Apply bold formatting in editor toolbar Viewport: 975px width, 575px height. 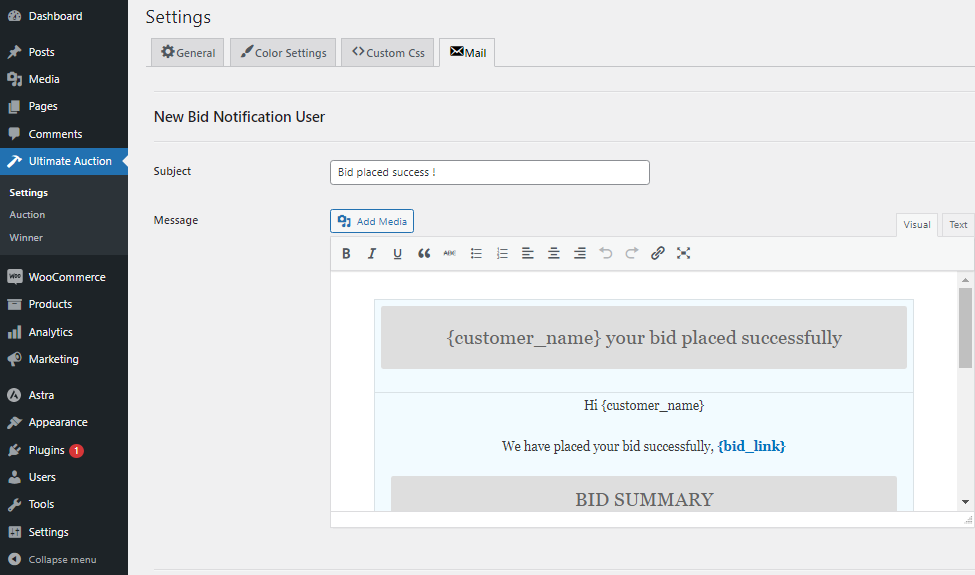point(346,253)
